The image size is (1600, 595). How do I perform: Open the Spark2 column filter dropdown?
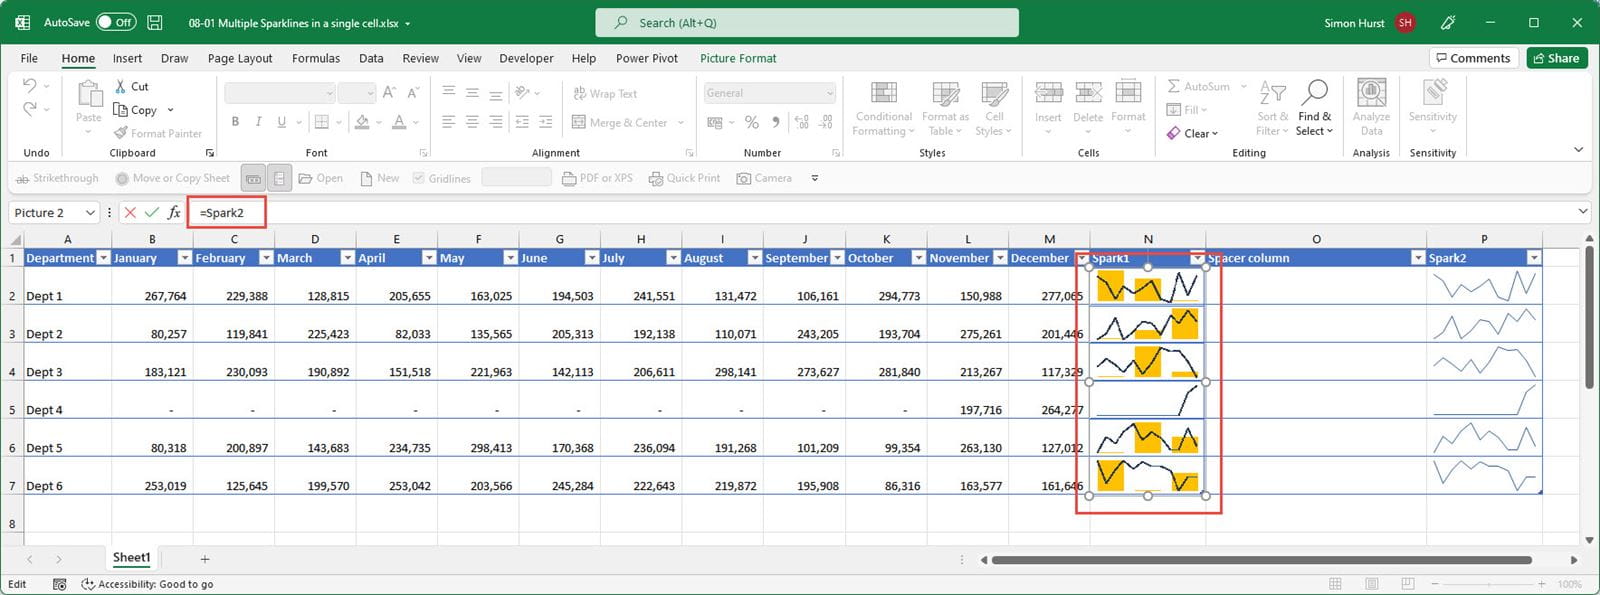(x=1533, y=258)
